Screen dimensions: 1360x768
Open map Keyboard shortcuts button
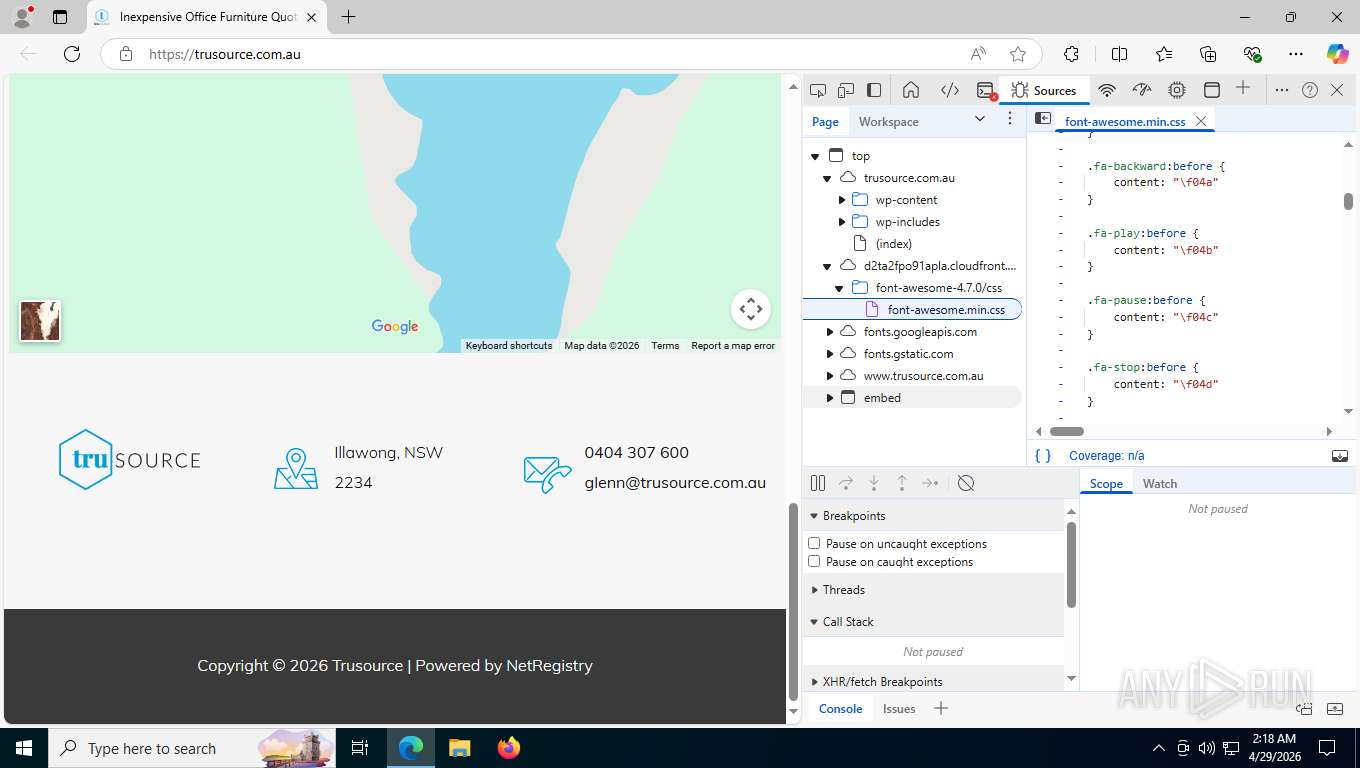[509, 346]
